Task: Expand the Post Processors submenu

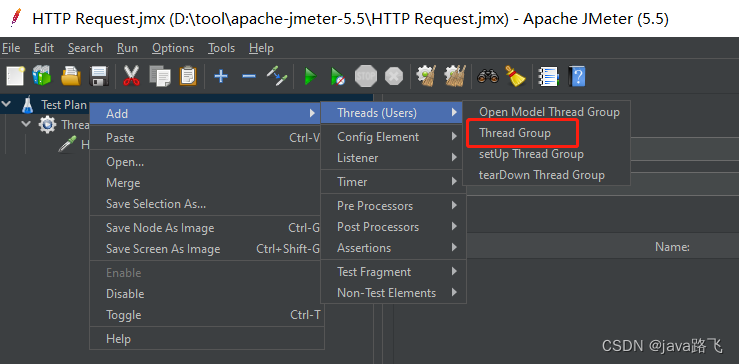Action: point(393,227)
